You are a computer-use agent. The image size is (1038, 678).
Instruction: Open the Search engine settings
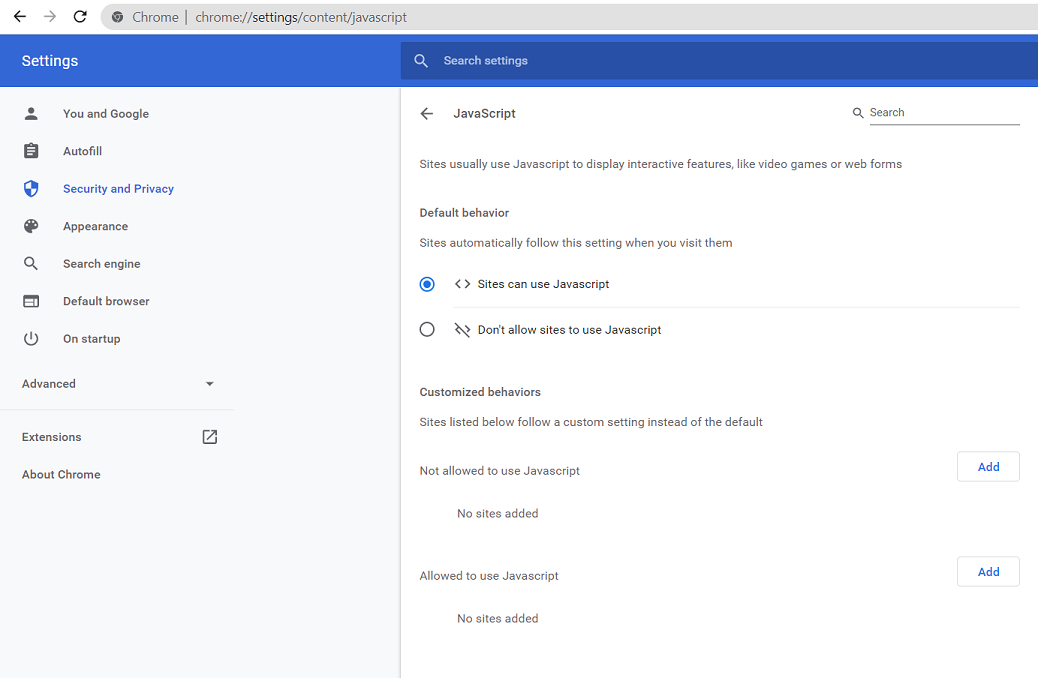click(101, 264)
